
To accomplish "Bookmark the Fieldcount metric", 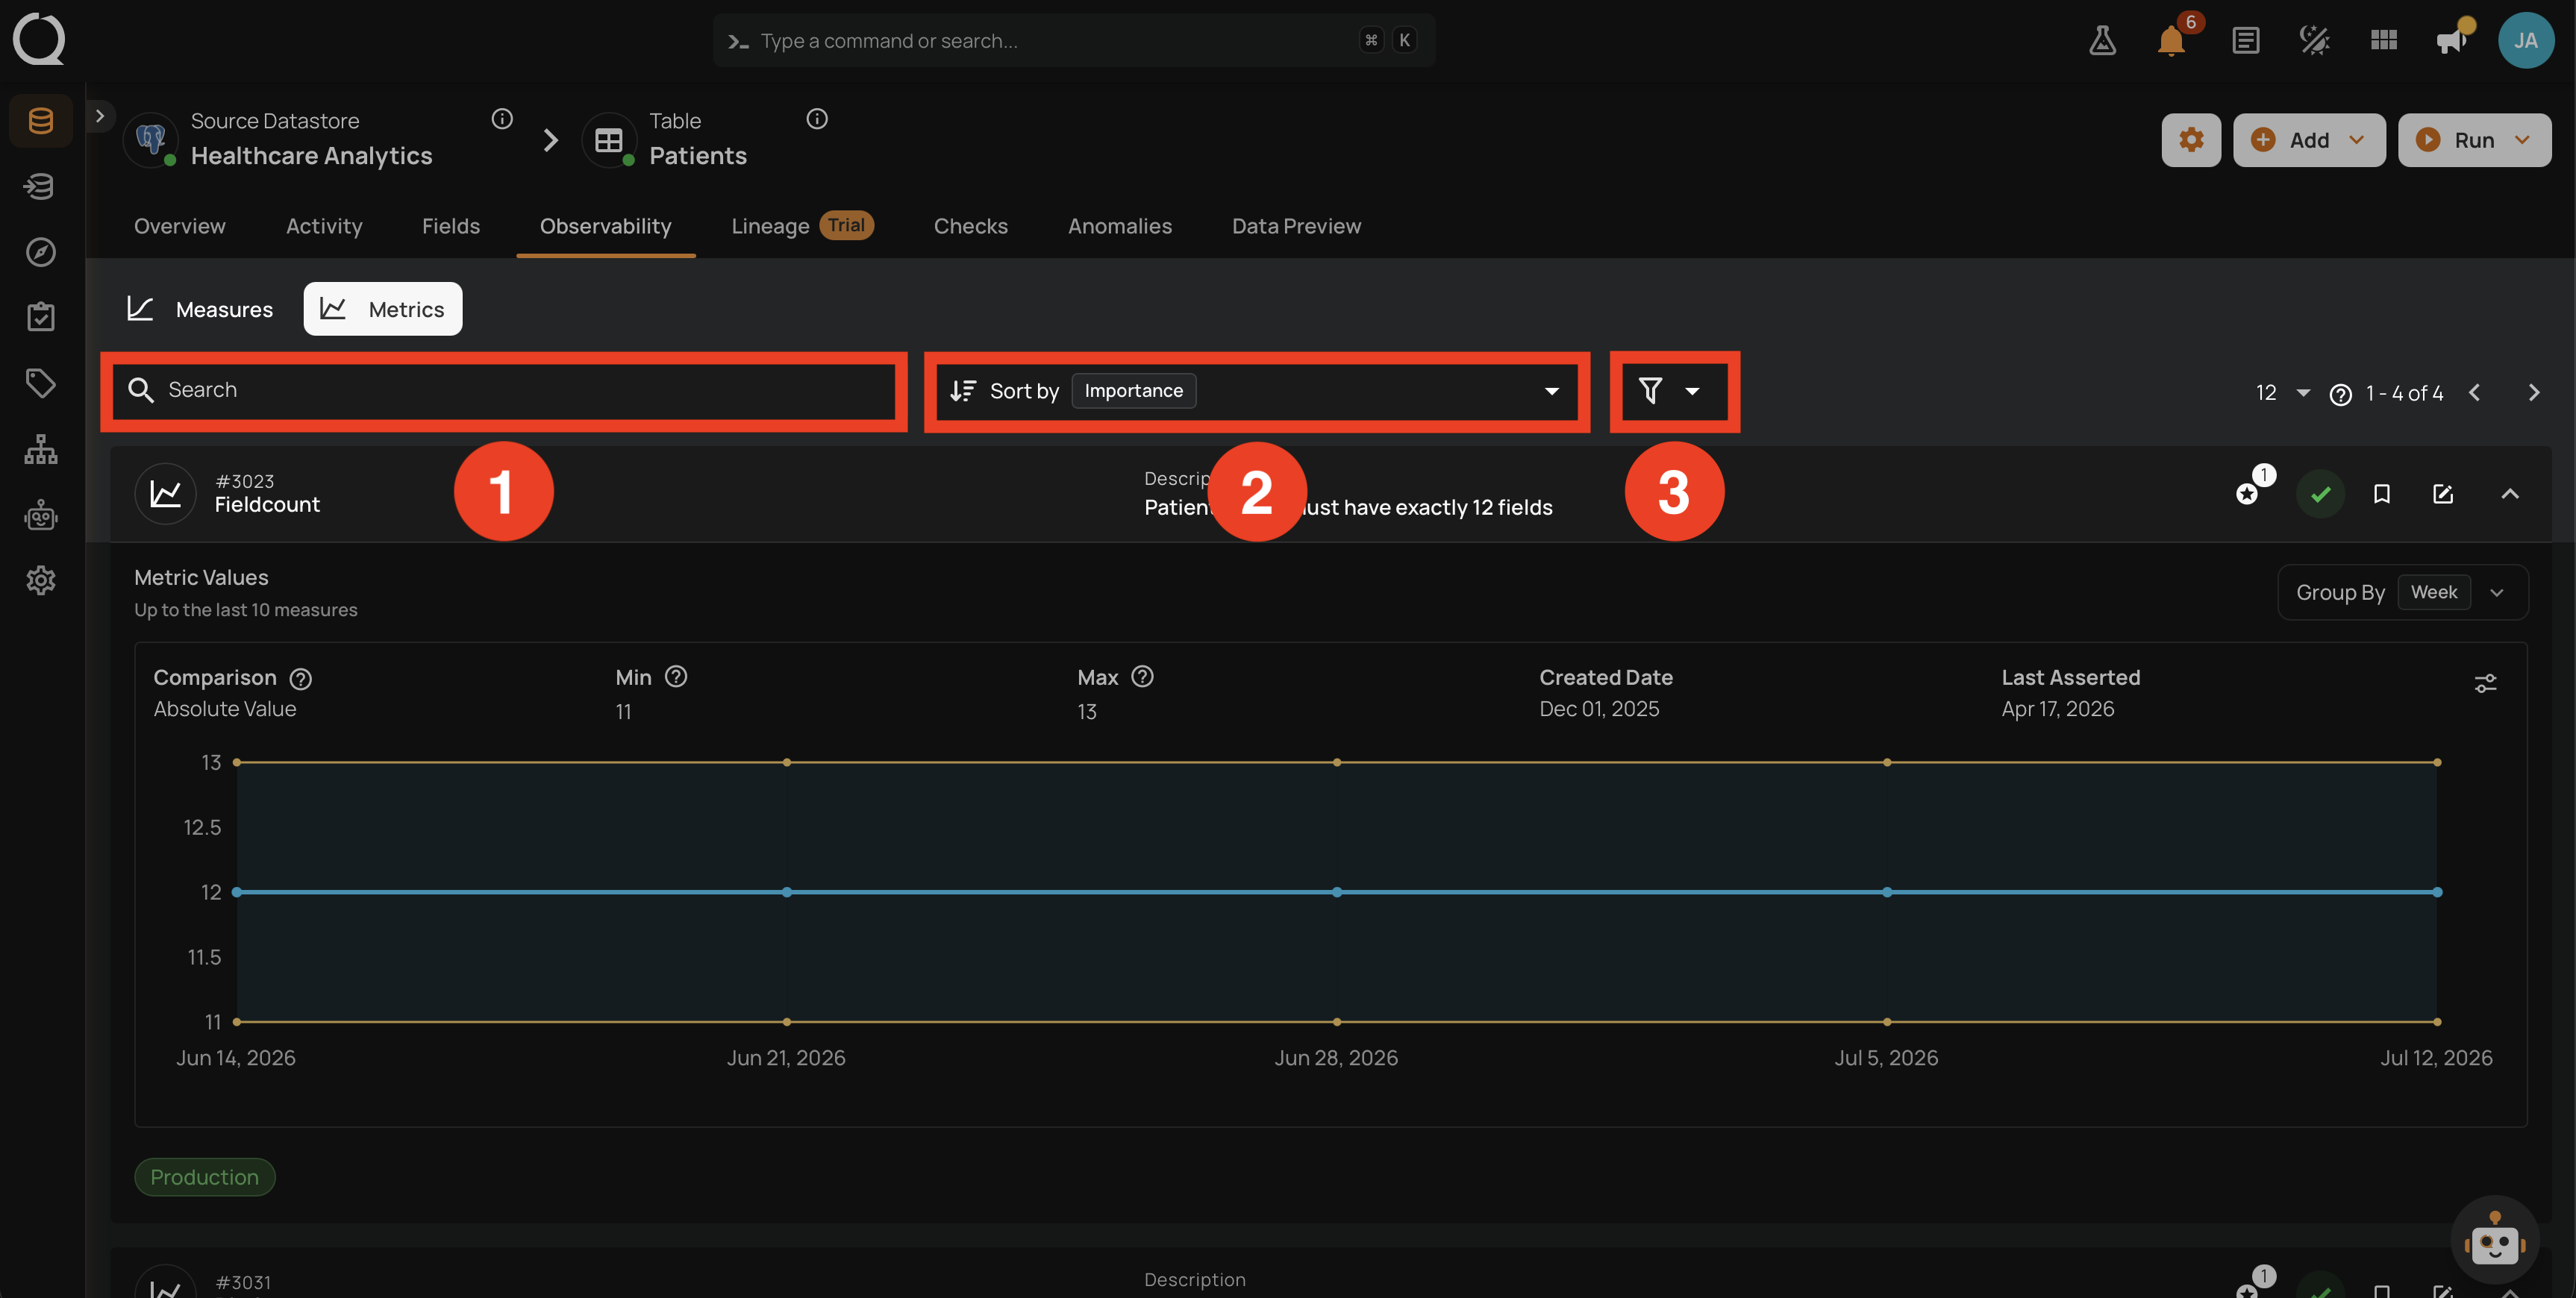I will pos(2381,494).
